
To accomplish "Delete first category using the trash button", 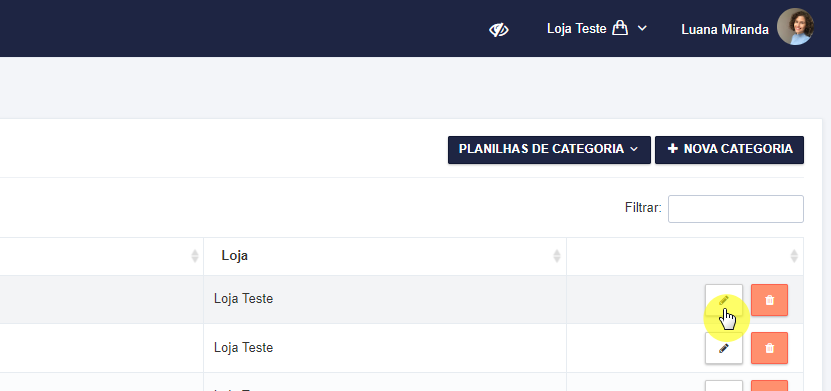I will [770, 300].
